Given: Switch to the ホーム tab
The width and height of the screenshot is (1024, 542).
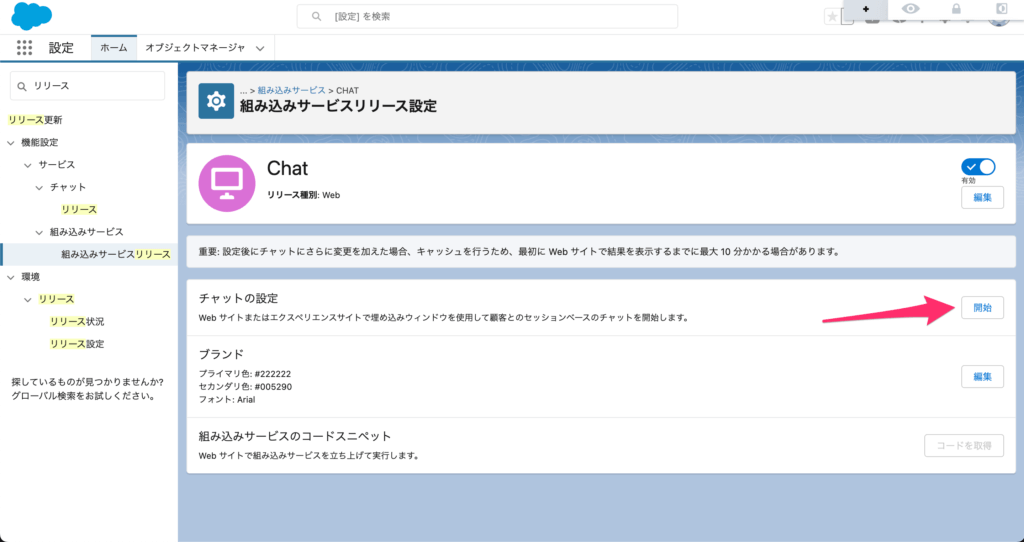Looking at the screenshot, I should pos(114,48).
